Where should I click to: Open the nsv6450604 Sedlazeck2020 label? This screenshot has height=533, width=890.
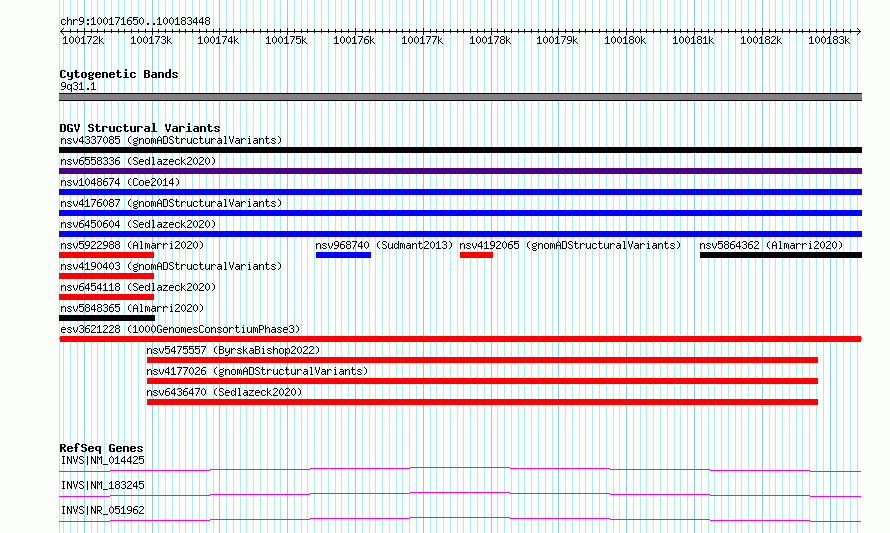pyautogui.click(x=138, y=224)
